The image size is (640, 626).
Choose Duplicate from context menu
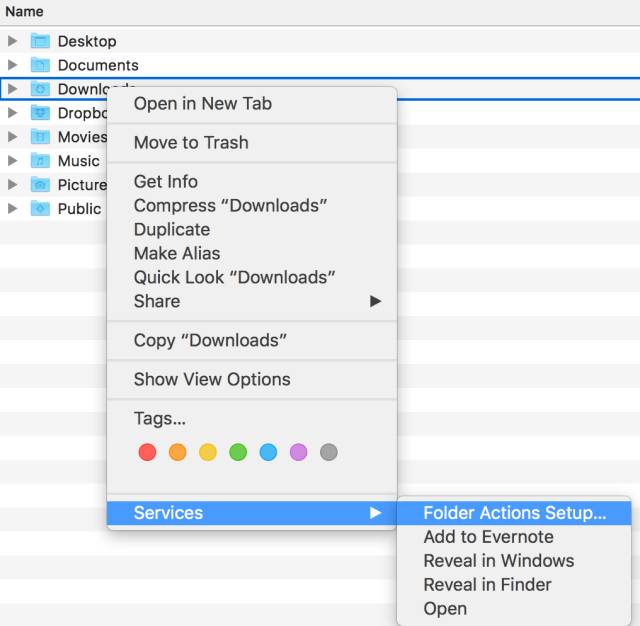252,229
